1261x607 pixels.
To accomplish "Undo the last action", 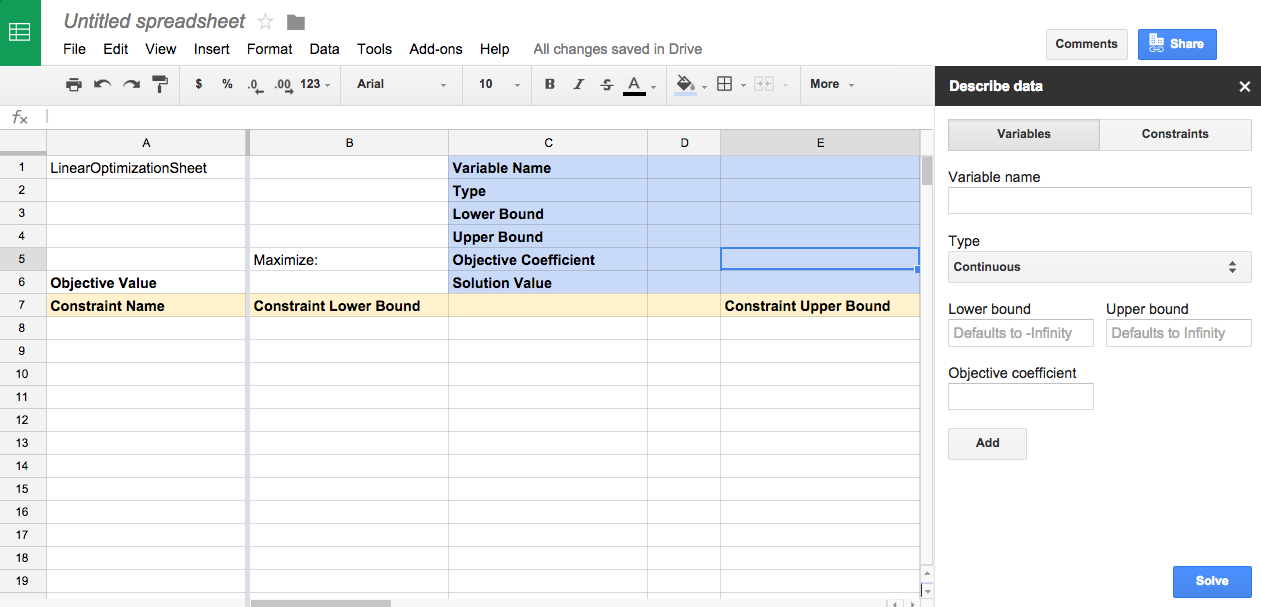I will (x=102, y=85).
